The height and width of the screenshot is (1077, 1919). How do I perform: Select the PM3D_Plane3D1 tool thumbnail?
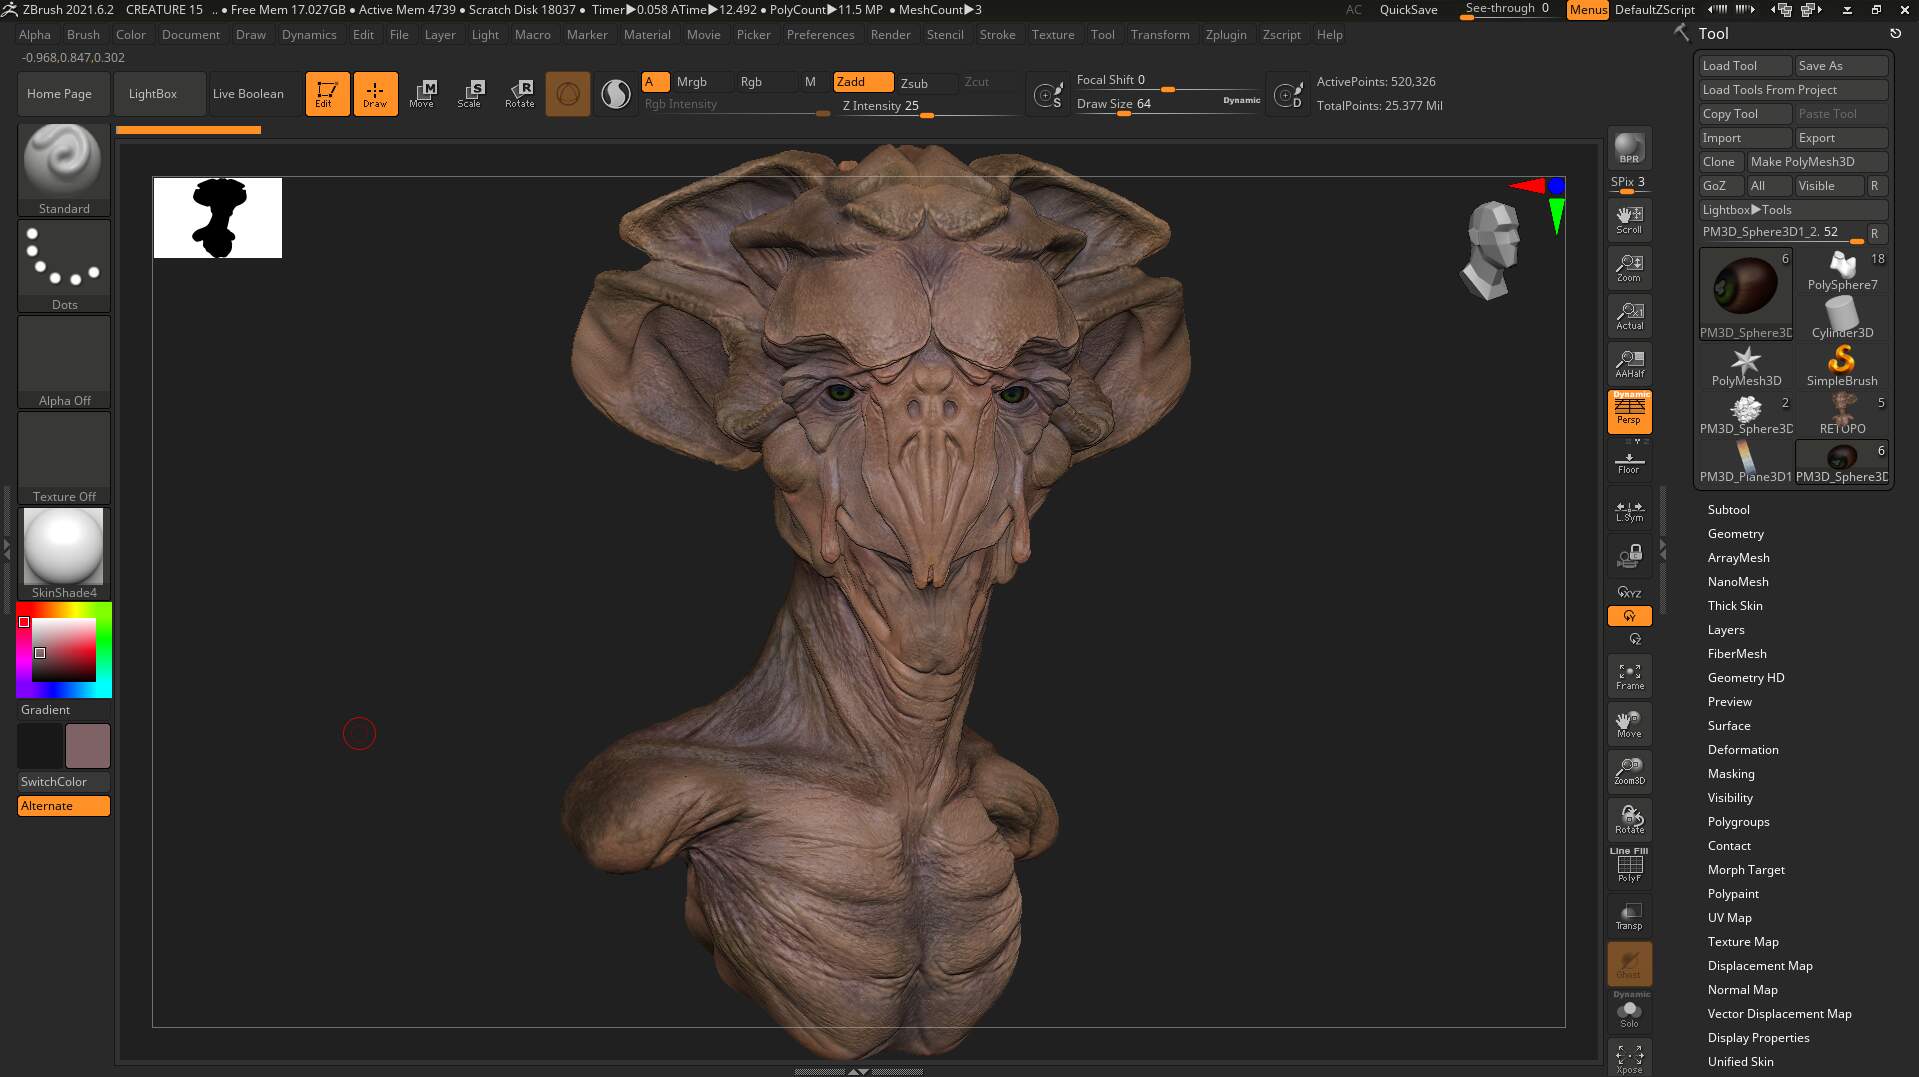pyautogui.click(x=1746, y=463)
